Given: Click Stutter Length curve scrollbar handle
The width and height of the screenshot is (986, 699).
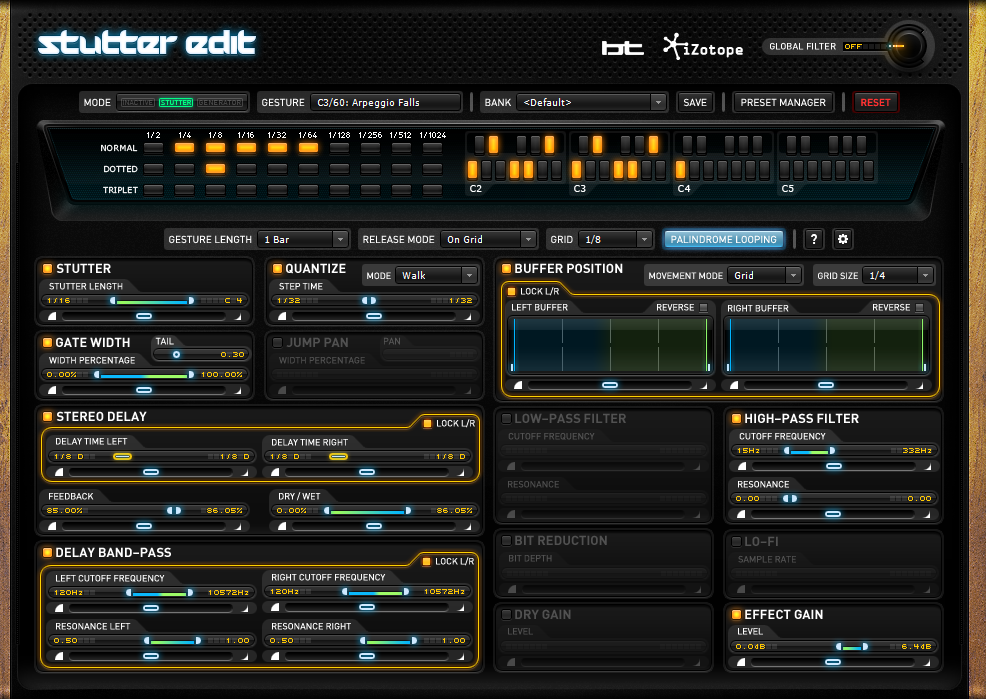Looking at the screenshot, I should click(144, 316).
